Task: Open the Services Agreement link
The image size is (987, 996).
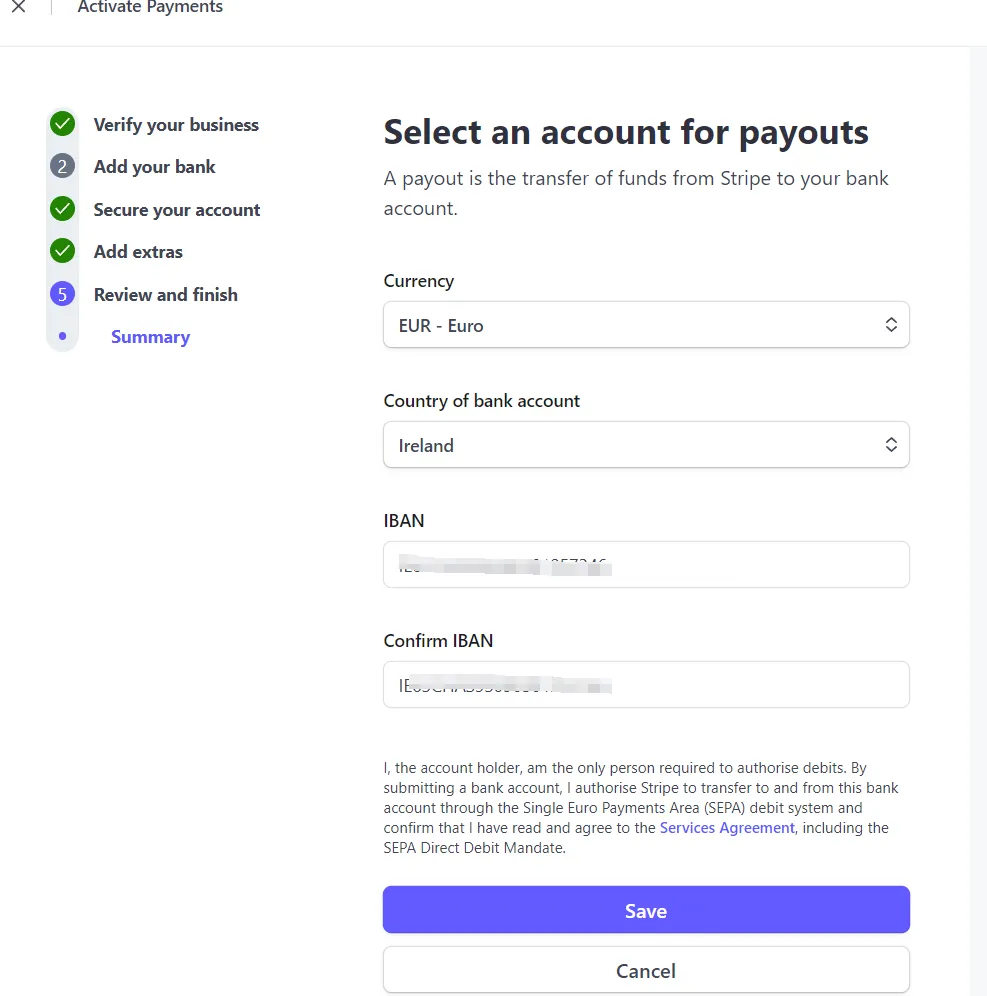Action: [x=727, y=828]
